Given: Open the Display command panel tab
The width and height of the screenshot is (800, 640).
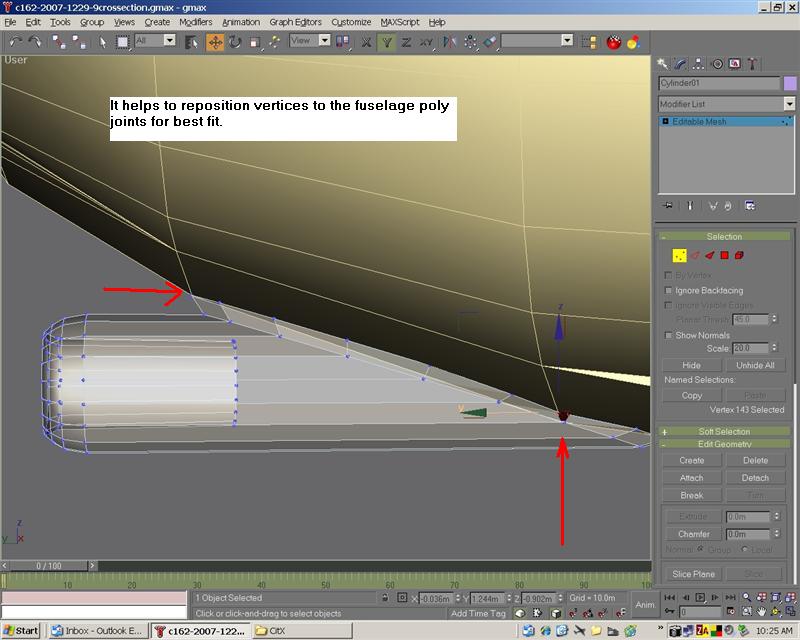Looking at the screenshot, I should click(x=735, y=63).
